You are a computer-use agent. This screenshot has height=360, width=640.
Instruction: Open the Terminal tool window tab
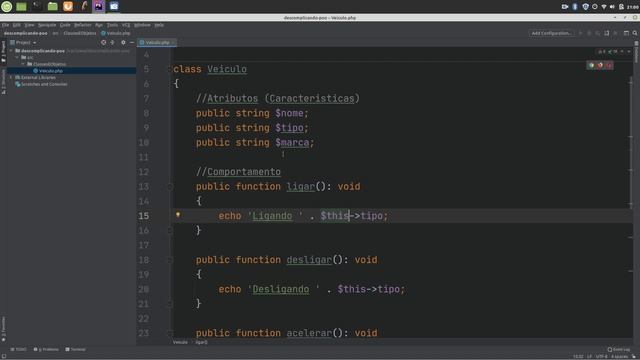(x=76, y=349)
